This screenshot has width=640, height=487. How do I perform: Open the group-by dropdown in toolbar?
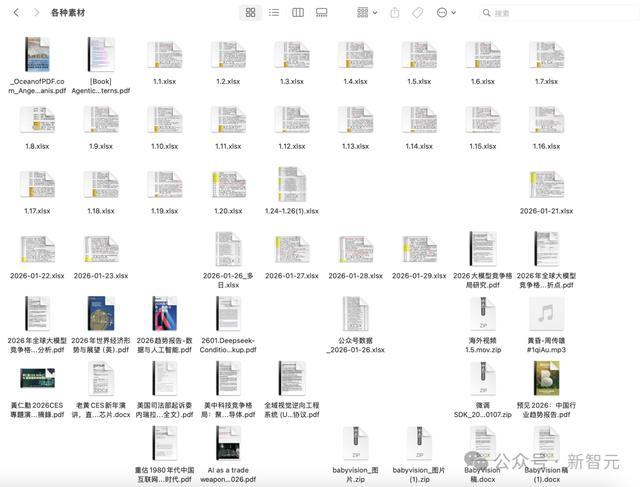click(x=367, y=13)
